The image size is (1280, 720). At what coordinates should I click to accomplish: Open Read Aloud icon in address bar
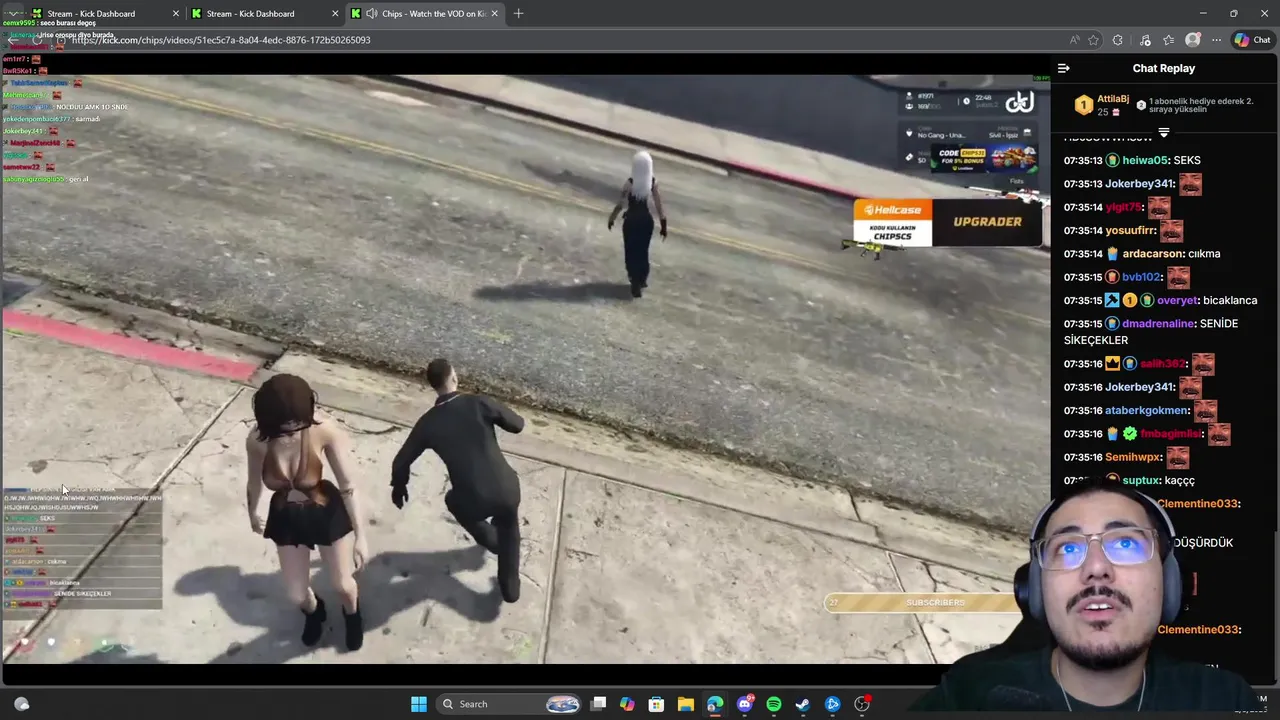[1075, 40]
